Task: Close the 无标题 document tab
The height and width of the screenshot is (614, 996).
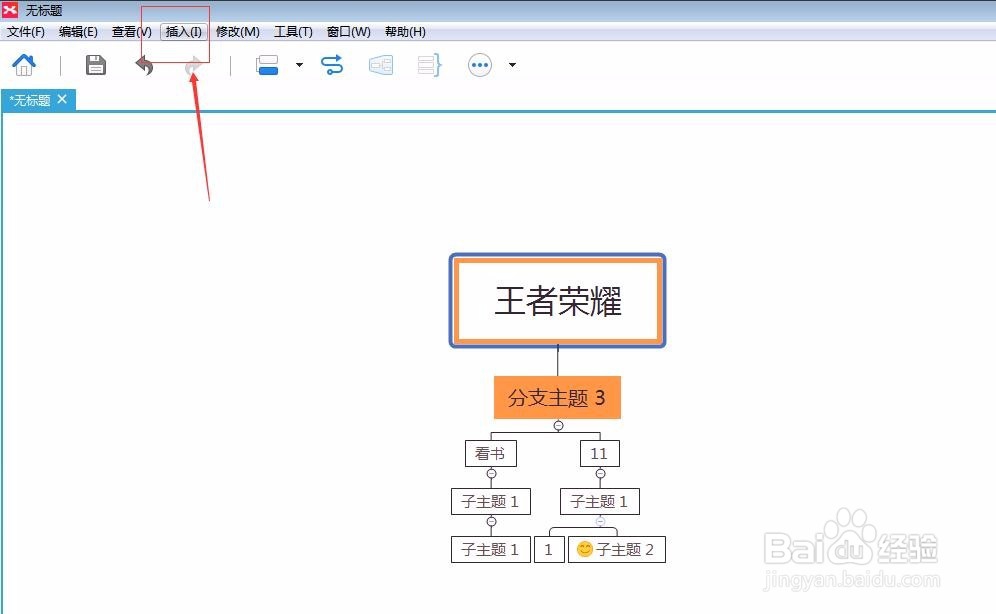Action: click(62, 99)
